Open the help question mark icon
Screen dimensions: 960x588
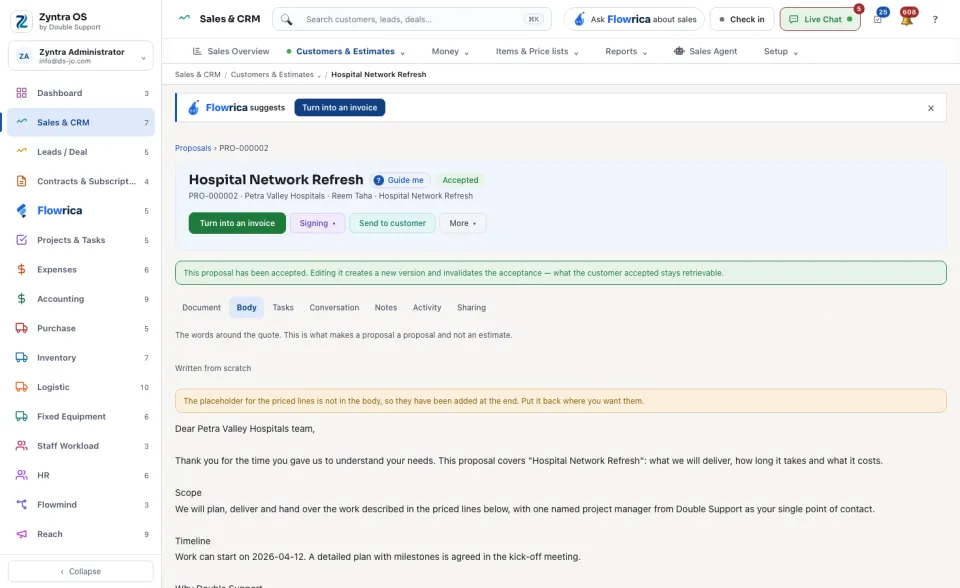[x=935, y=20]
